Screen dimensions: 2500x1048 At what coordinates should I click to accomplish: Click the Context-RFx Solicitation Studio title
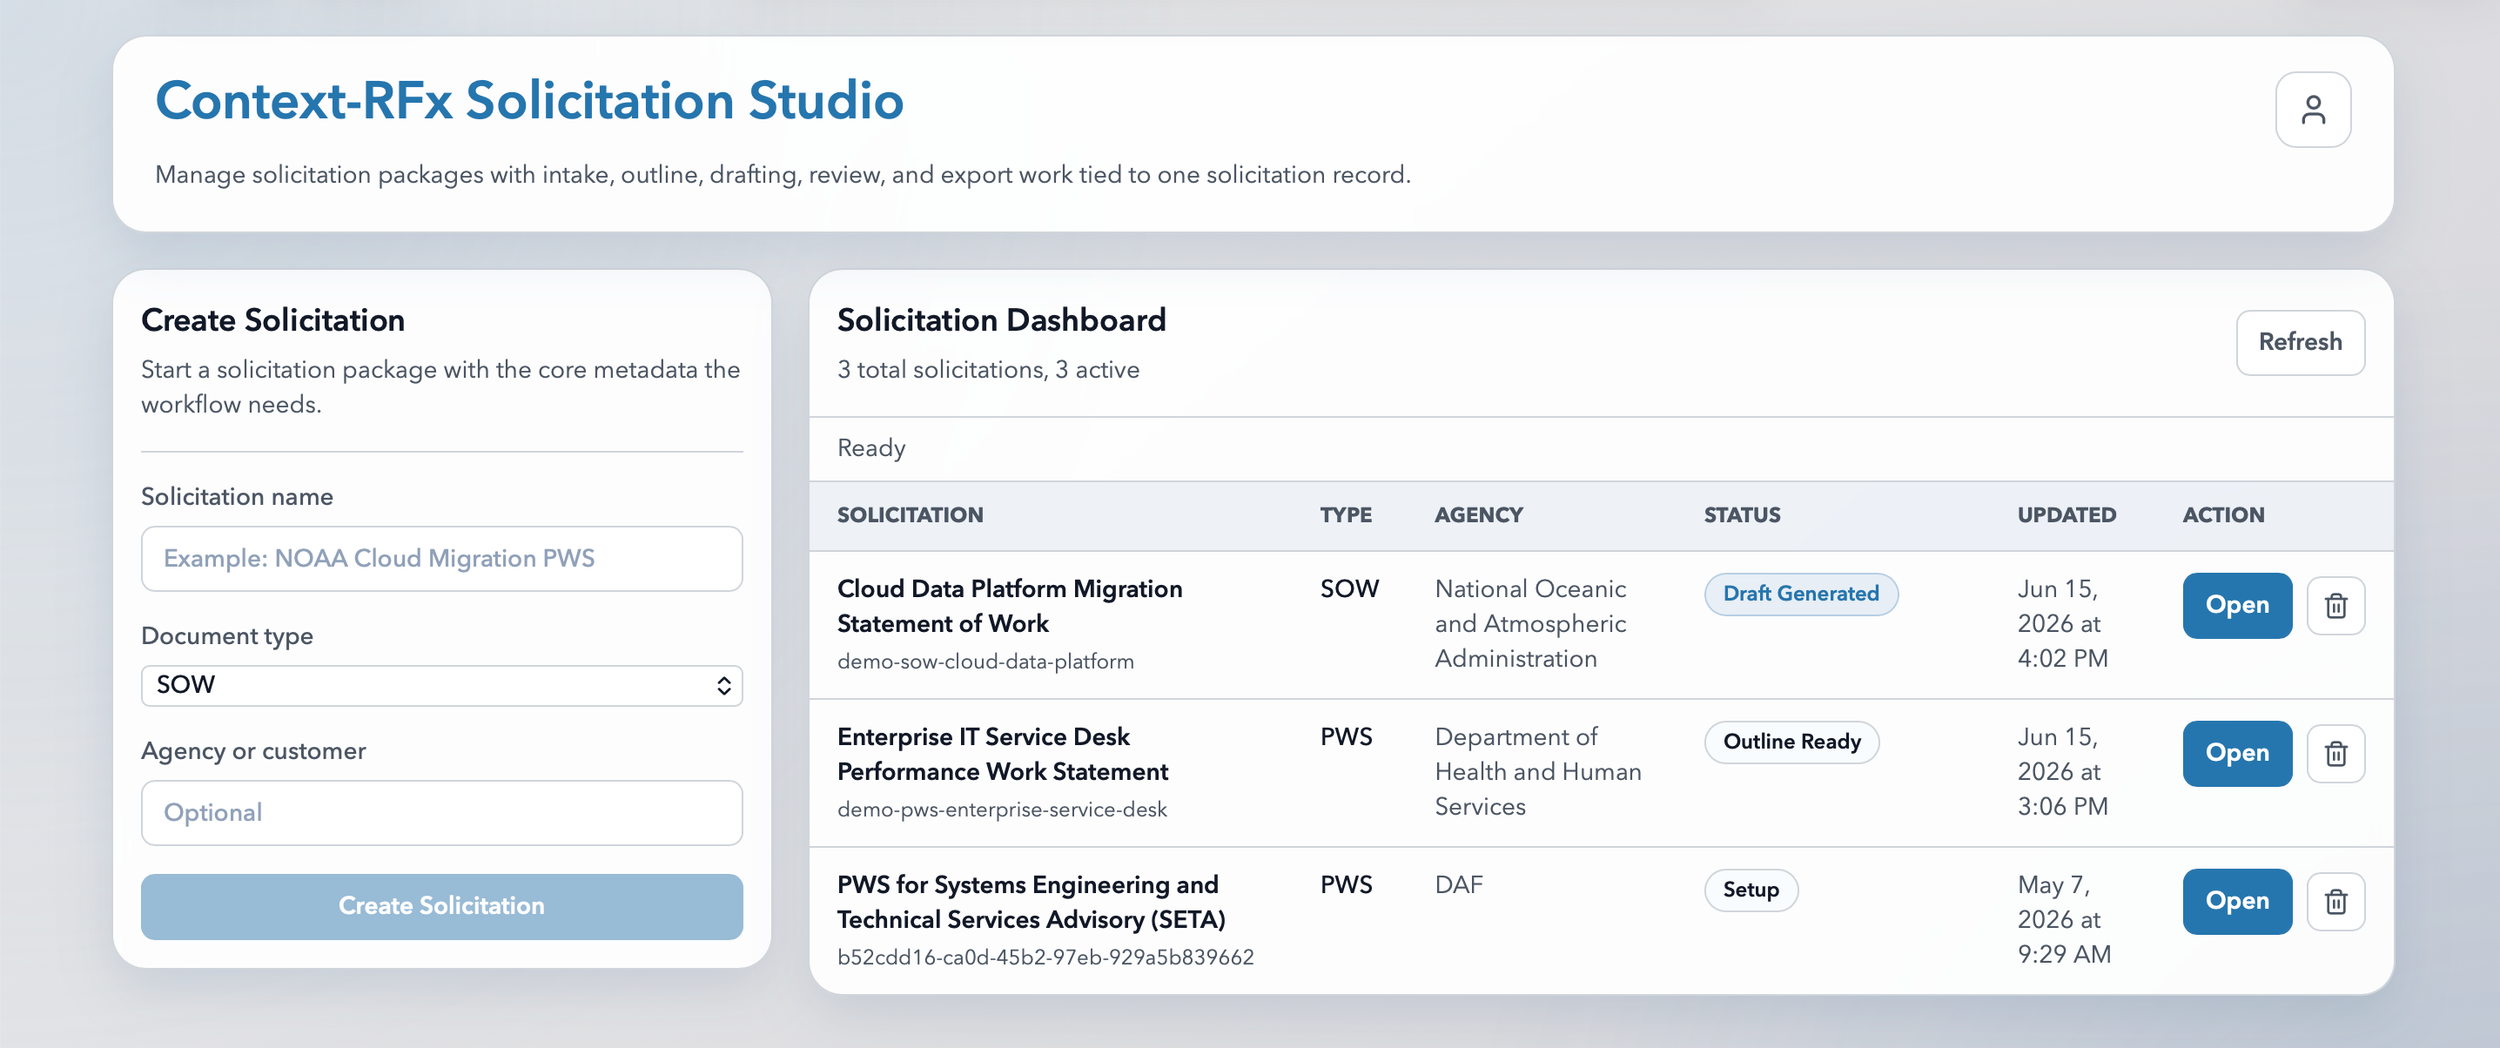[529, 100]
